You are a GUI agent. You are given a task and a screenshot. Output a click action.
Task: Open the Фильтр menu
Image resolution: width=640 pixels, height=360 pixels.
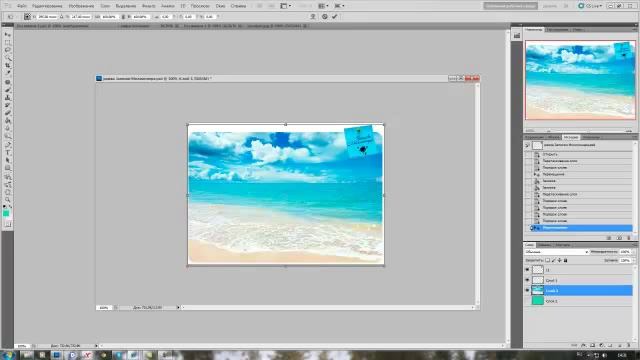coord(149,6)
